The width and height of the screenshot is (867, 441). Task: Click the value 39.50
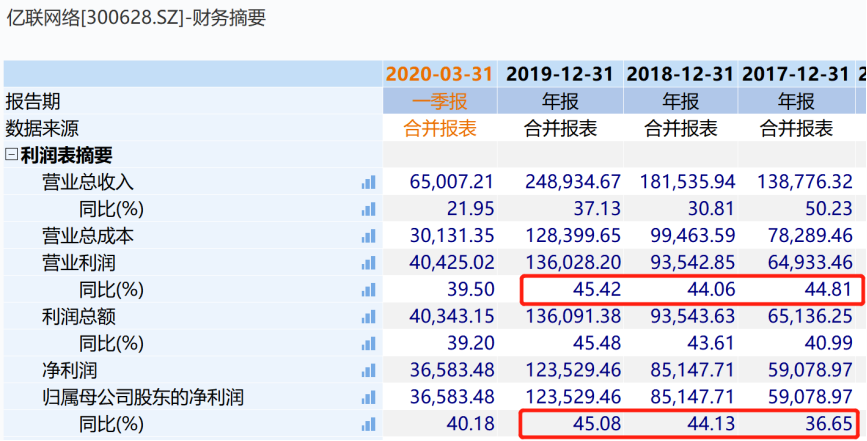[471, 290]
